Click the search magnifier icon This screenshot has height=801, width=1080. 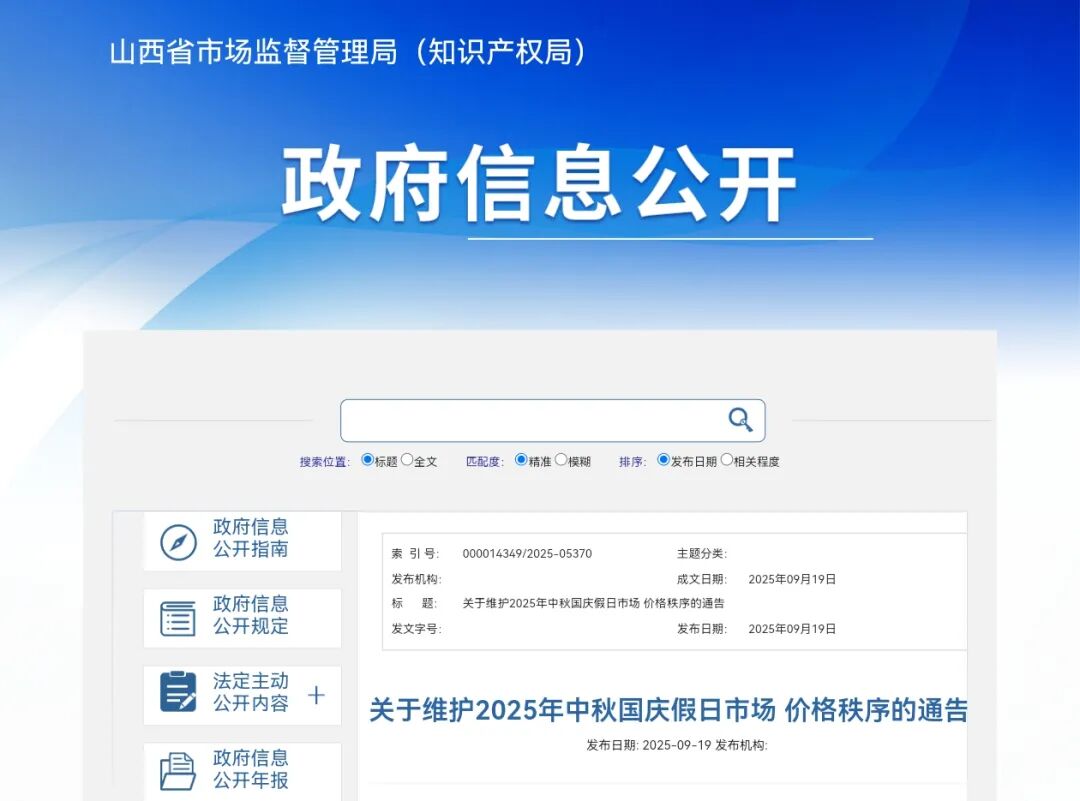coord(738,420)
